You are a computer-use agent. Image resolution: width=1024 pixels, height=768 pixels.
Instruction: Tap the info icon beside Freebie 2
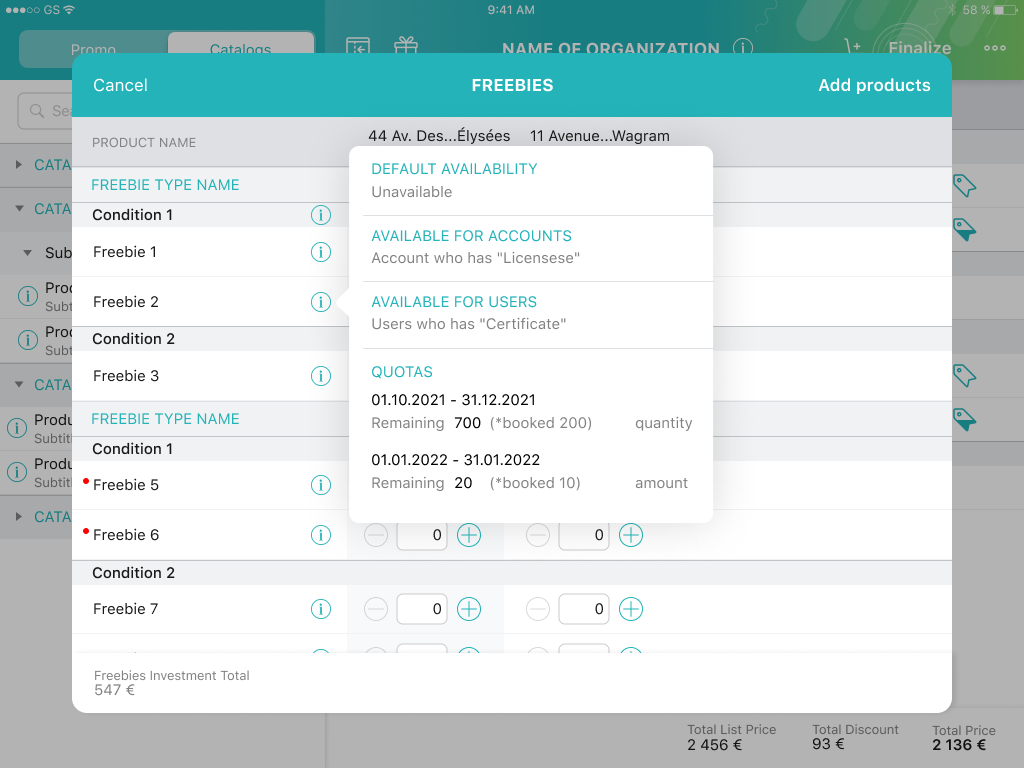click(x=320, y=302)
